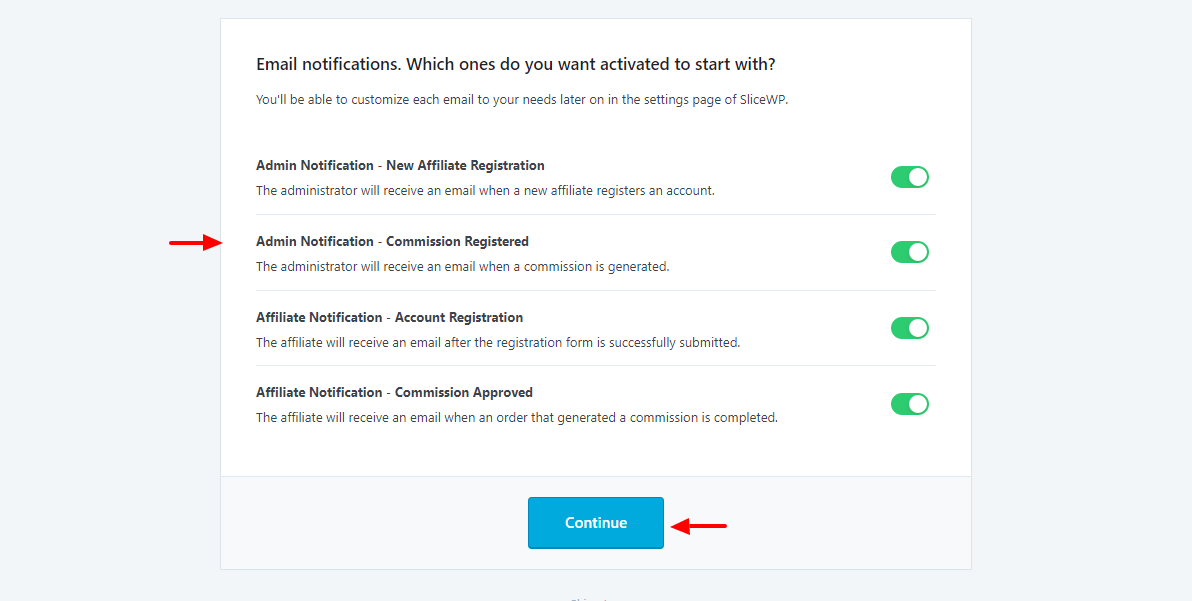This screenshot has width=1192, height=601.
Task: Click the description about the registration form submitted
Action: [x=498, y=342]
